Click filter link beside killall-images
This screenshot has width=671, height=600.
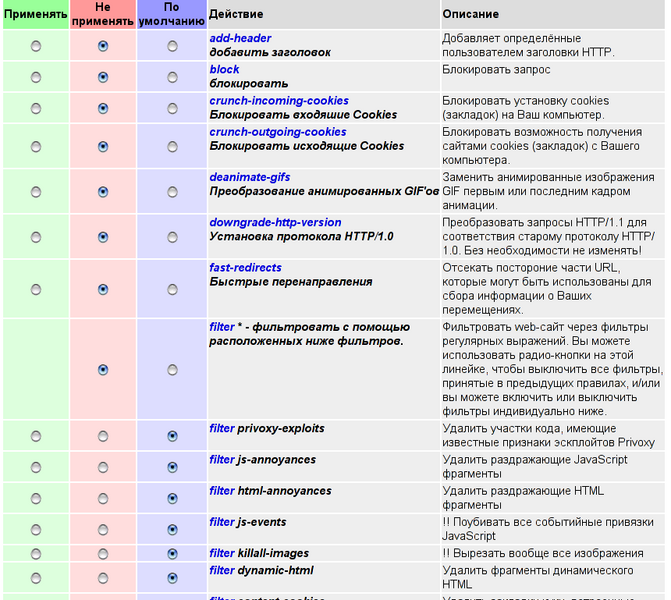222,553
